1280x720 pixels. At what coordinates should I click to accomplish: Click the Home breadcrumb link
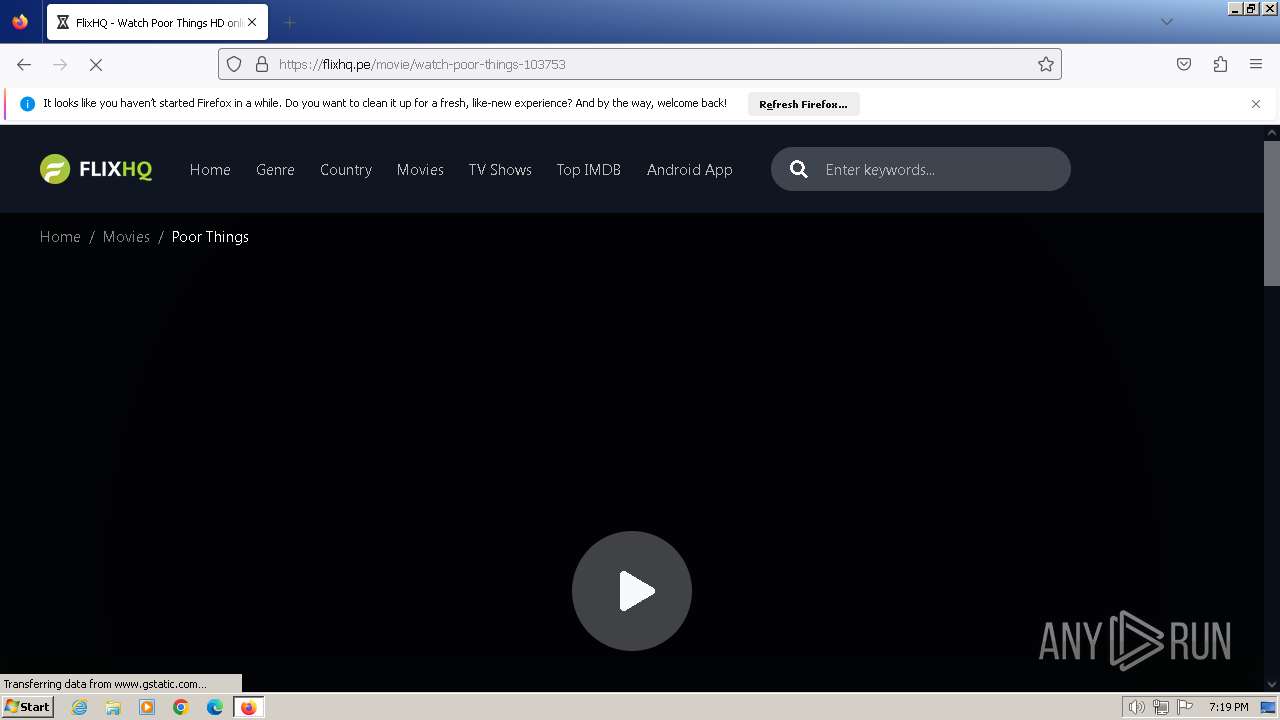click(x=60, y=237)
